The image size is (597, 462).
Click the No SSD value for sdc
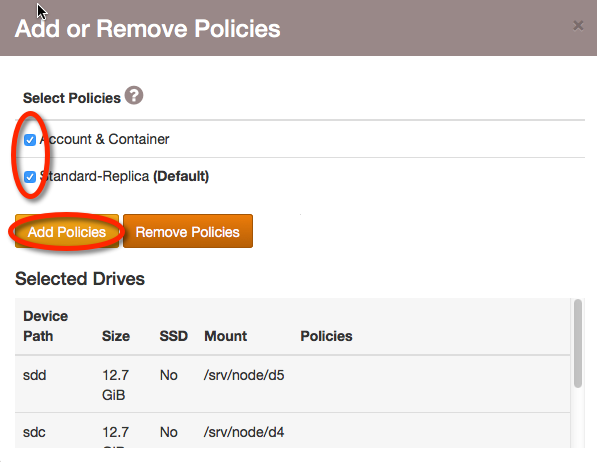point(169,432)
